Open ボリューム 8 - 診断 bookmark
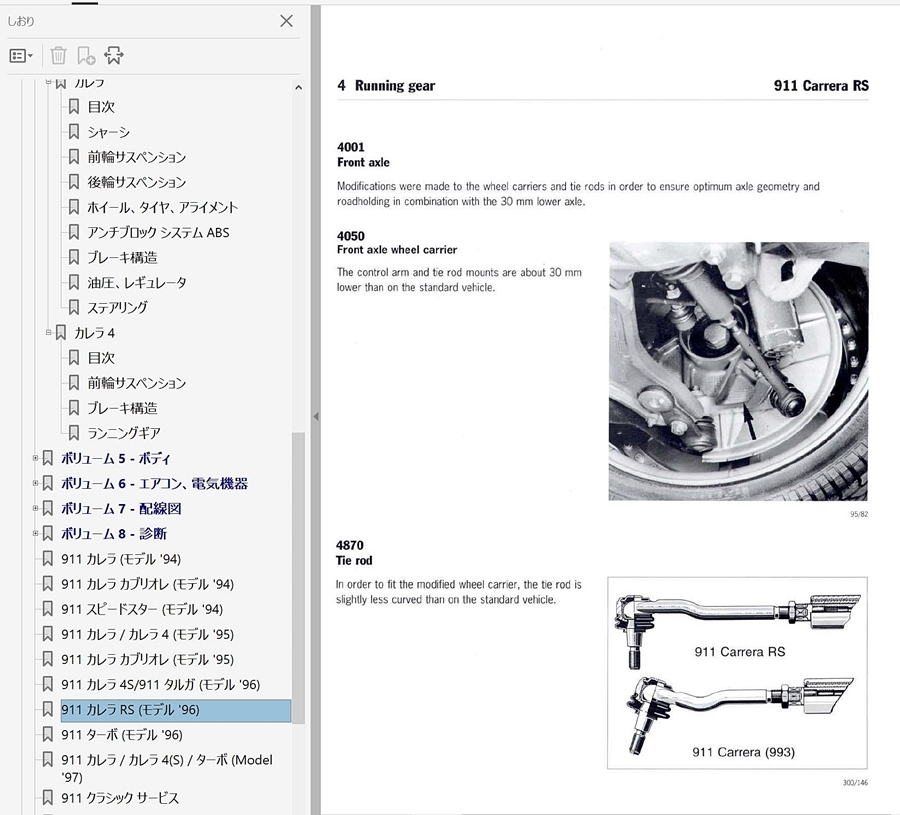This screenshot has height=815, width=900. [x=114, y=534]
